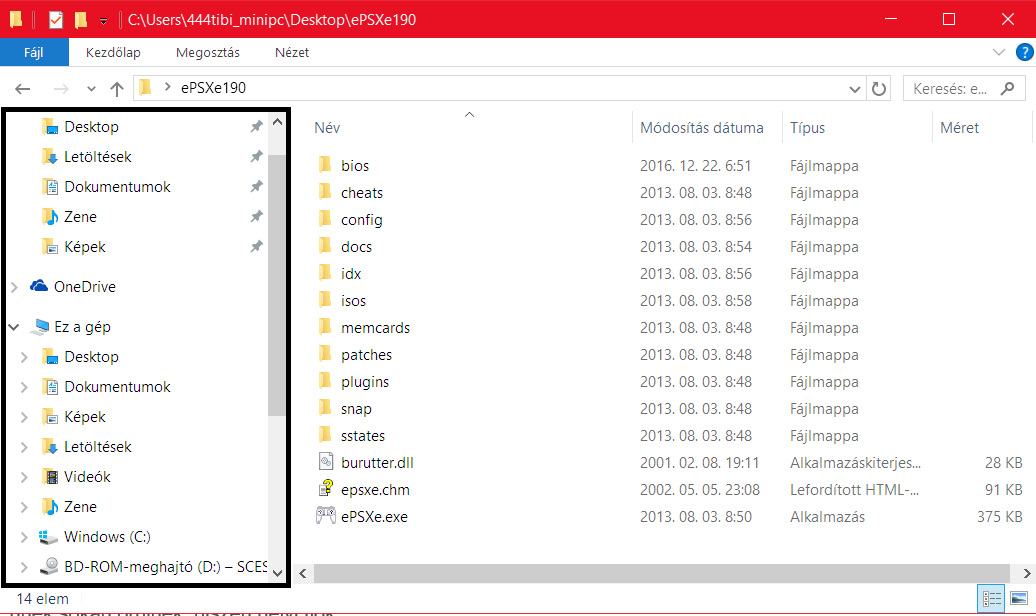Click the search magnifier icon
The image size is (1036, 616).
1008,87
